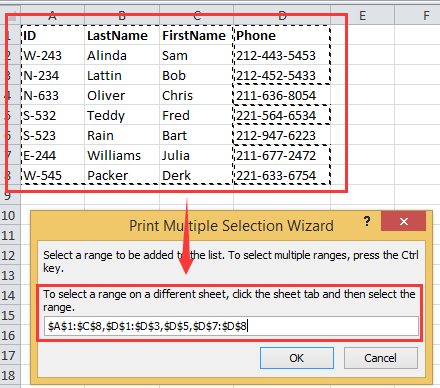This screenshot has width=440, height=388.
Task: Select cell containing S-532
Action: pyautogui.click(x=53, y=115)
